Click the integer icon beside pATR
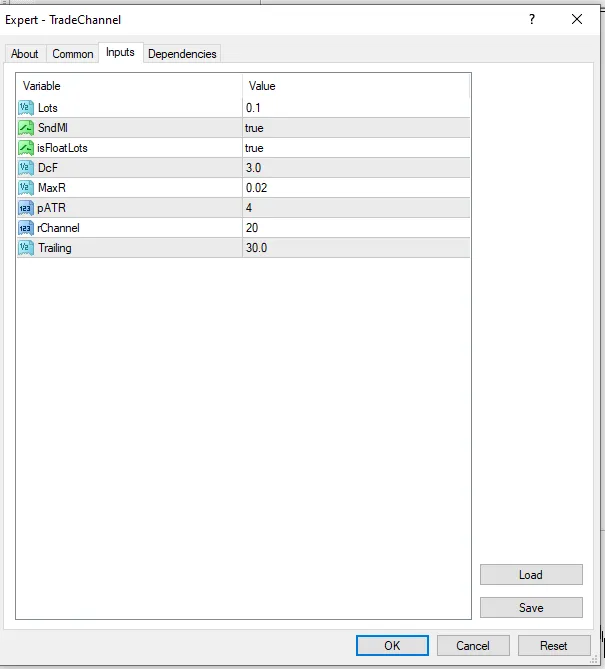605x669 pixels. point(26,208)
